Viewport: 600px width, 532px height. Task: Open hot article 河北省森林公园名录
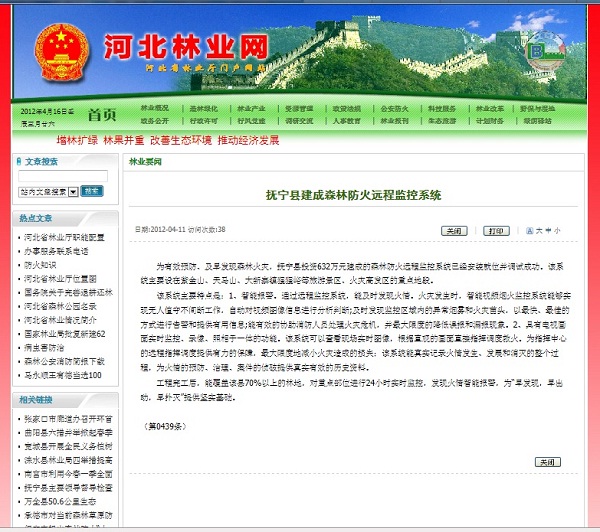coord(60,306)
